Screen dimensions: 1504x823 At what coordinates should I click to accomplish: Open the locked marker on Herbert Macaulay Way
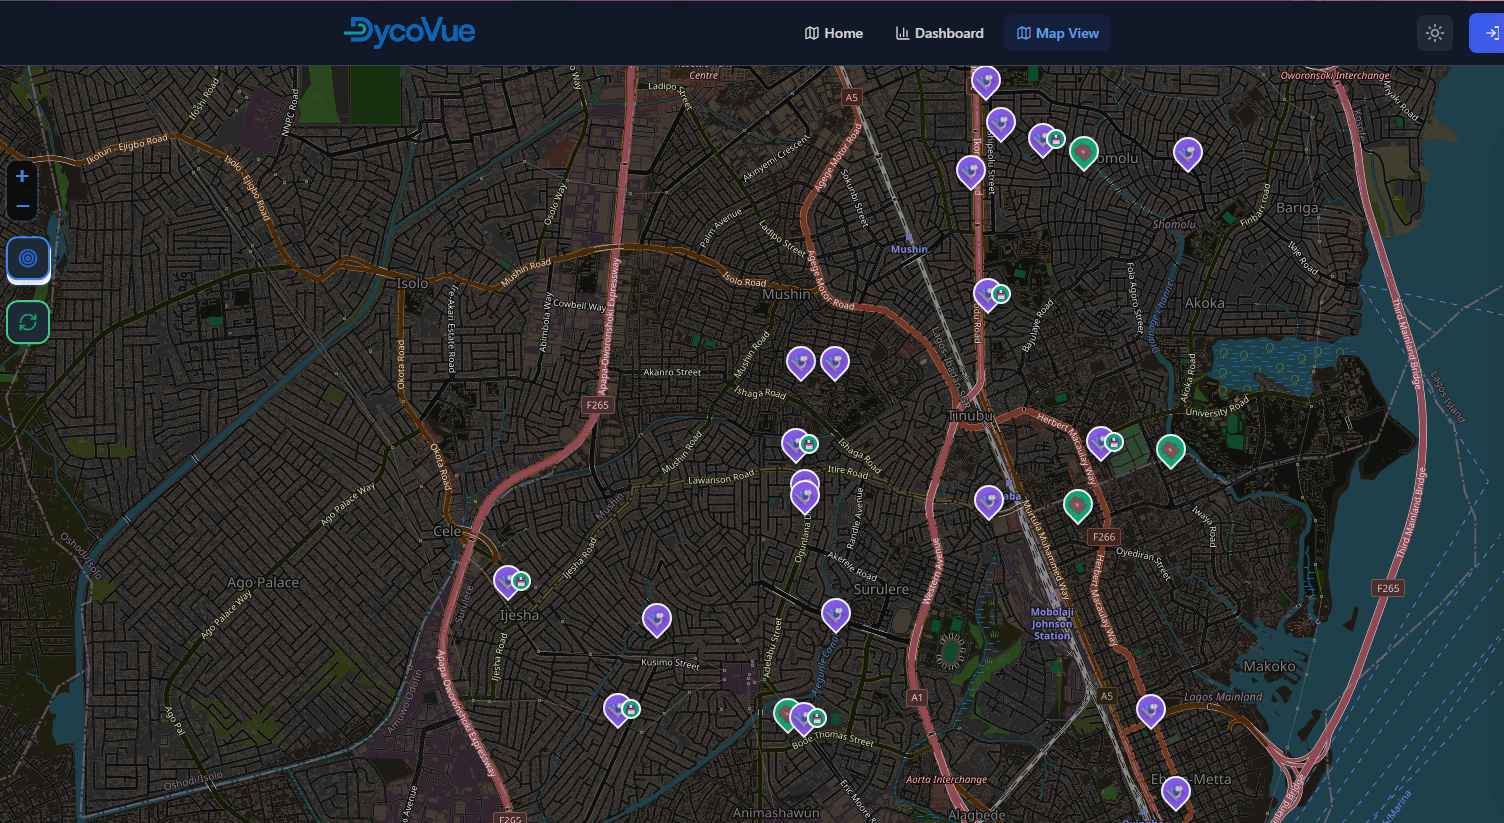pos(1102,442)
